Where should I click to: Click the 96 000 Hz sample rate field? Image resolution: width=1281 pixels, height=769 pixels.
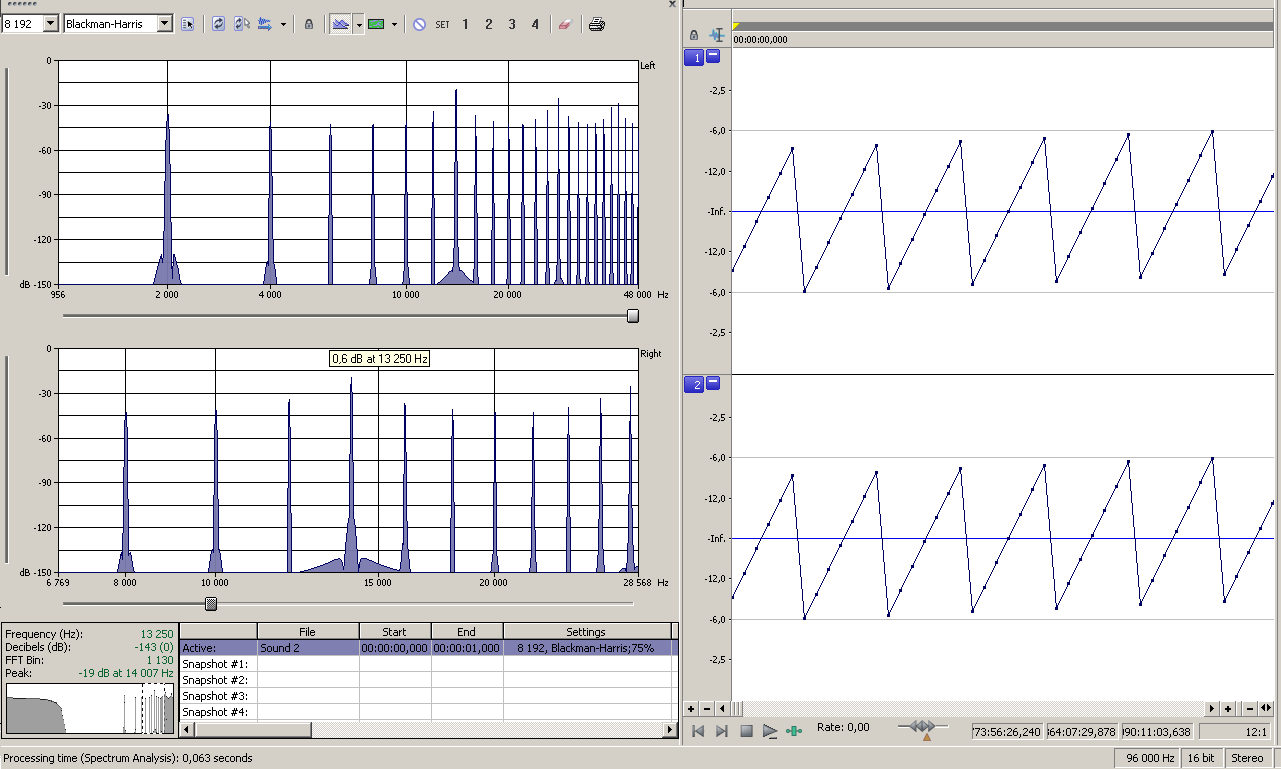1149,758
